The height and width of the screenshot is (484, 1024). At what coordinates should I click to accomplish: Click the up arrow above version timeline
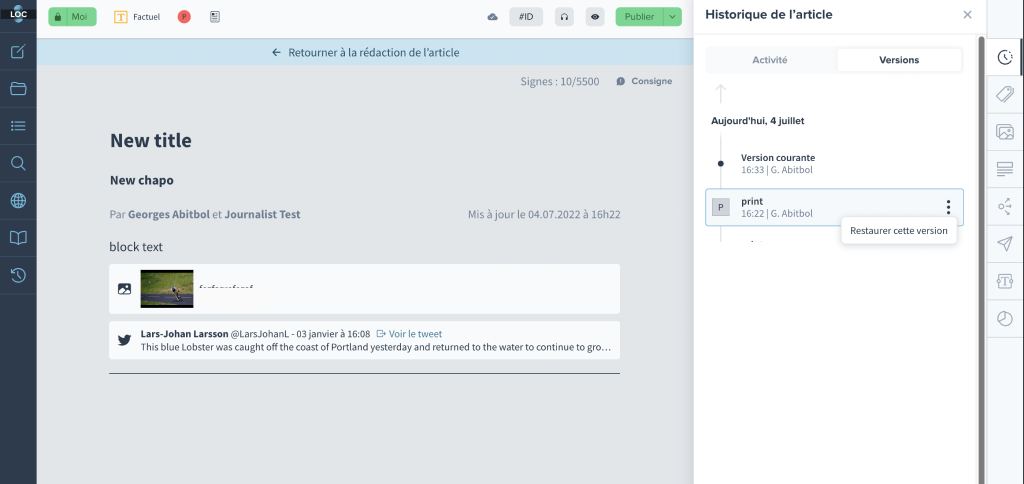[x=720, y=93]
